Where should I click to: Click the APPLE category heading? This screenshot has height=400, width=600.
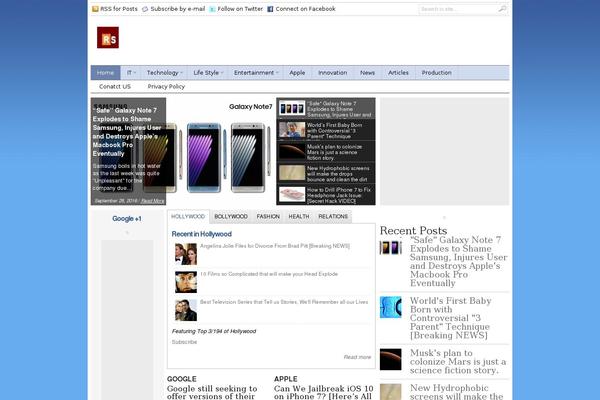tap(286, 379)
